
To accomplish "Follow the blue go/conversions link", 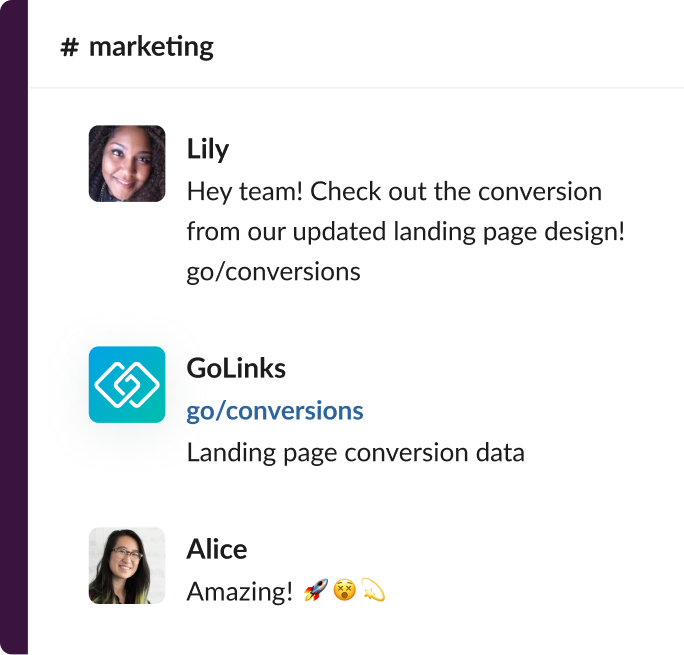I will click(x=275, y=411).
